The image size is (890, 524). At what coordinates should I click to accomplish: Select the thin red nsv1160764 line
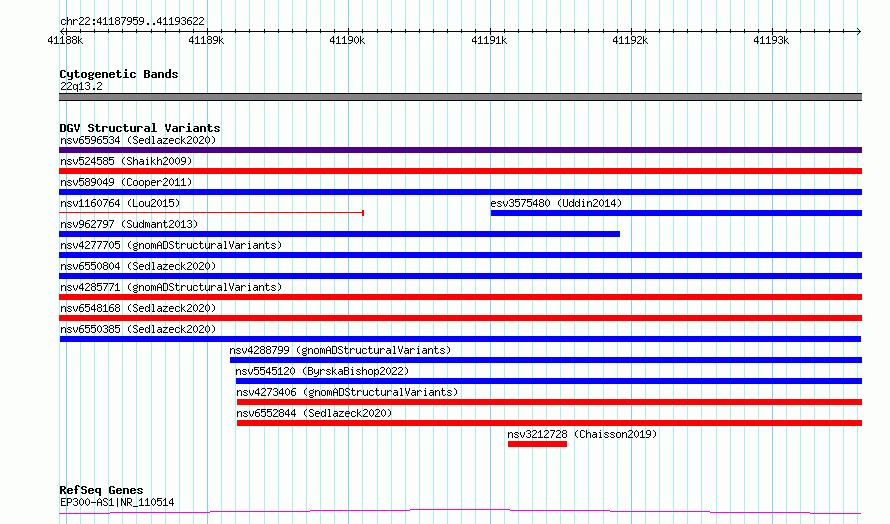click(x=211, y=213)
